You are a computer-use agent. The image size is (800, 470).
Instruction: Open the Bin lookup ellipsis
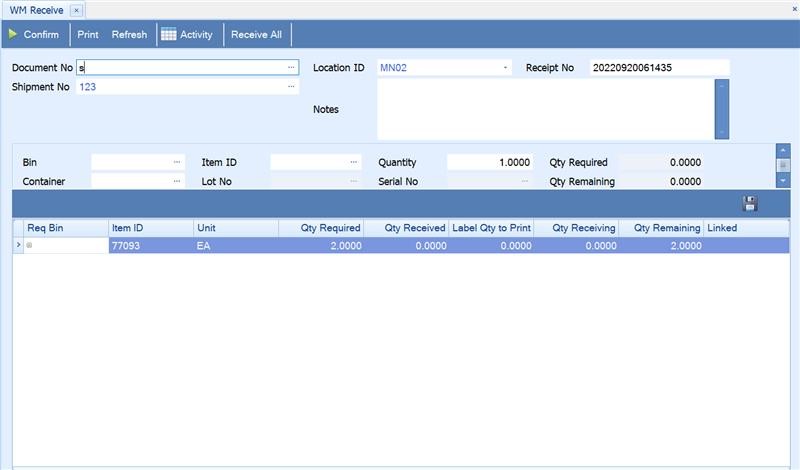tap(177, 162)
